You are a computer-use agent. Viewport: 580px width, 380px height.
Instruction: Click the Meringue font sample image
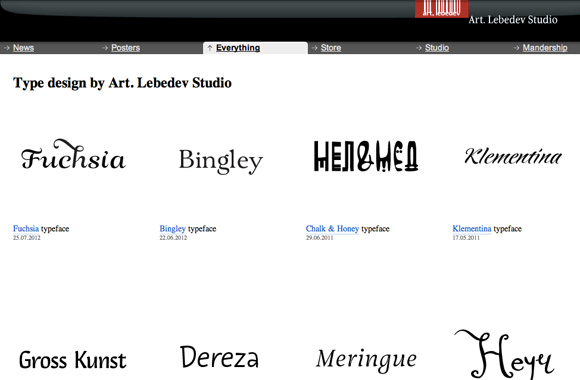pyautogui.click(x=366, y=360)
